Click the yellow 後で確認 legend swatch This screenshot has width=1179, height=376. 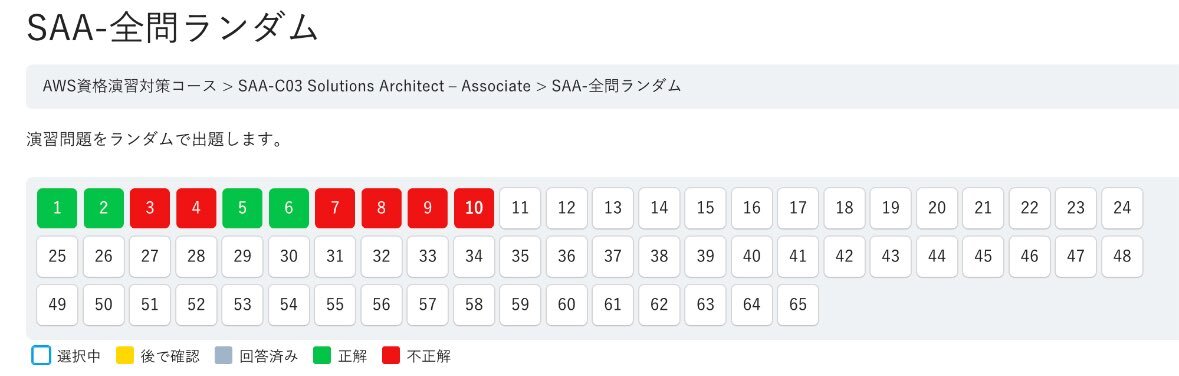tap(125, 356)
